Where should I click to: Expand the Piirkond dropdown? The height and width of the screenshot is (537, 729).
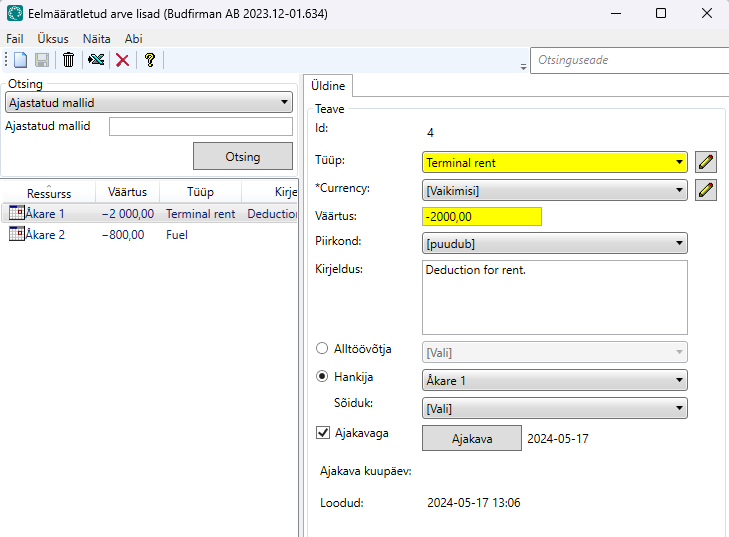tap(555, 243)
